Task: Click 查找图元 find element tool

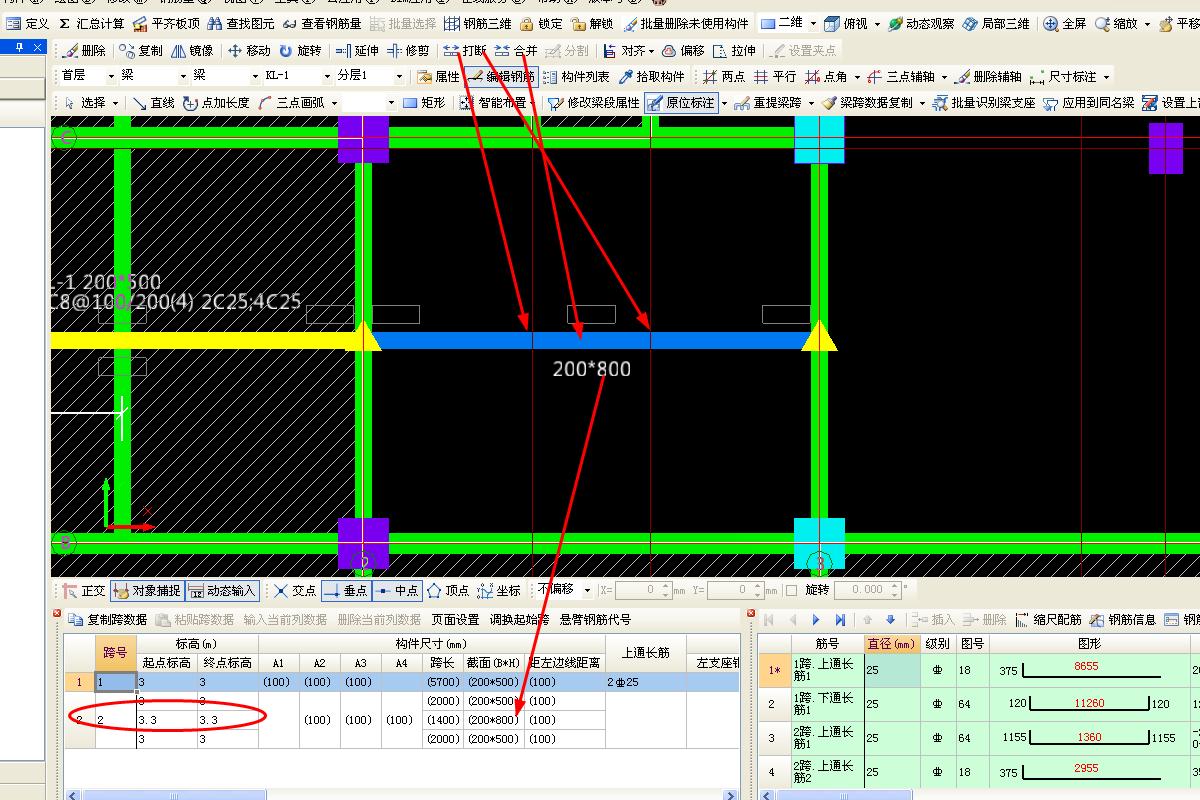Action: [x=241, y=23]
